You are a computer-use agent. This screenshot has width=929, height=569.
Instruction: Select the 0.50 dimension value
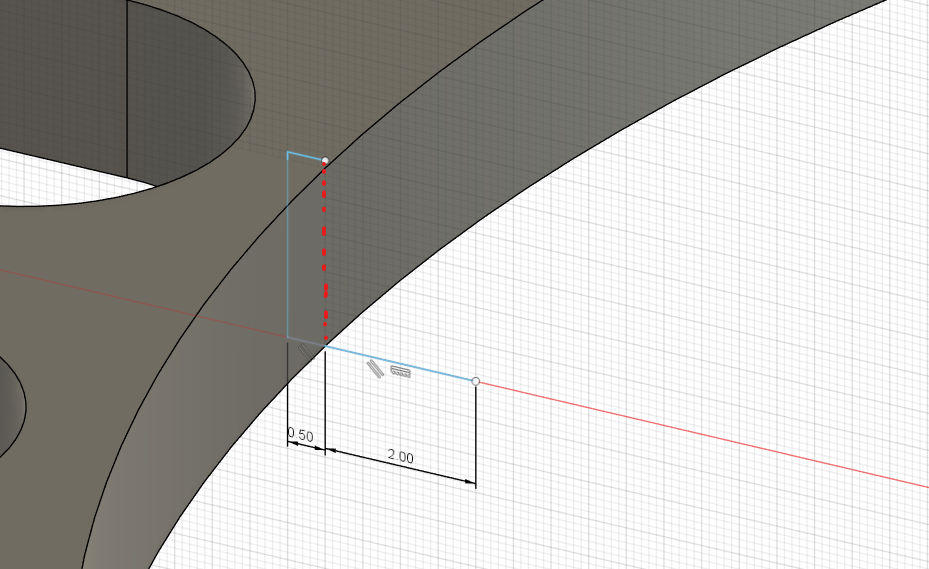coord(300,436)
